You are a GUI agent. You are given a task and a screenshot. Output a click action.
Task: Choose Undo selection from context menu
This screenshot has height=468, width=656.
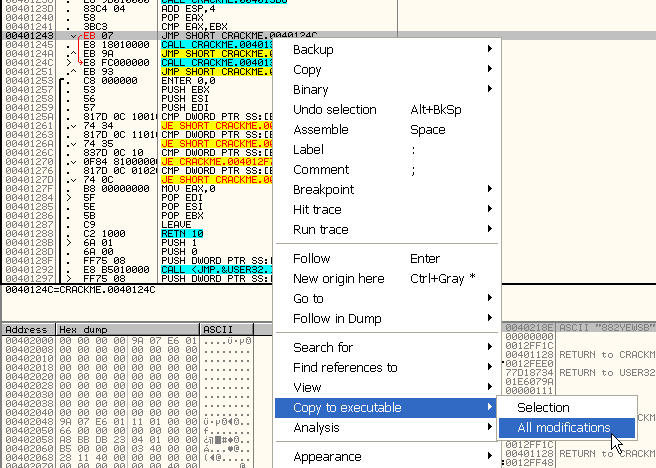coord(335,110)
